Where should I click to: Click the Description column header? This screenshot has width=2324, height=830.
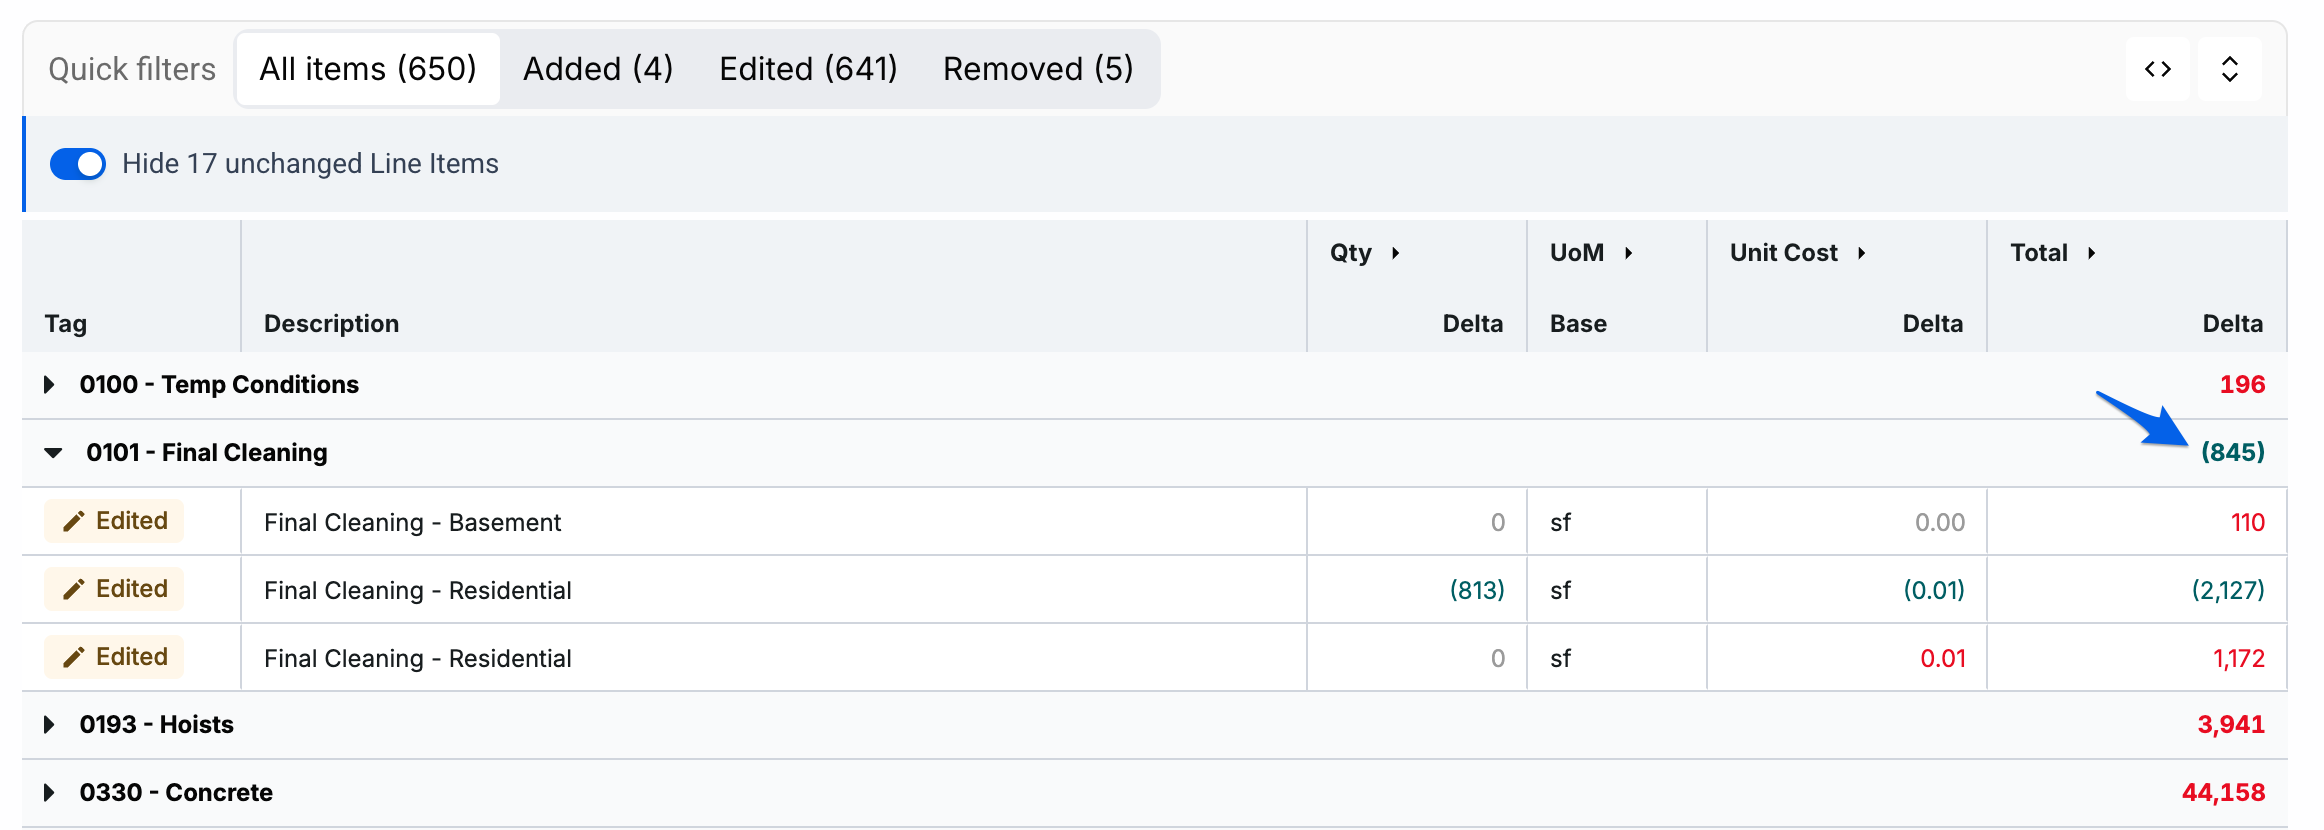click(331, 324)
